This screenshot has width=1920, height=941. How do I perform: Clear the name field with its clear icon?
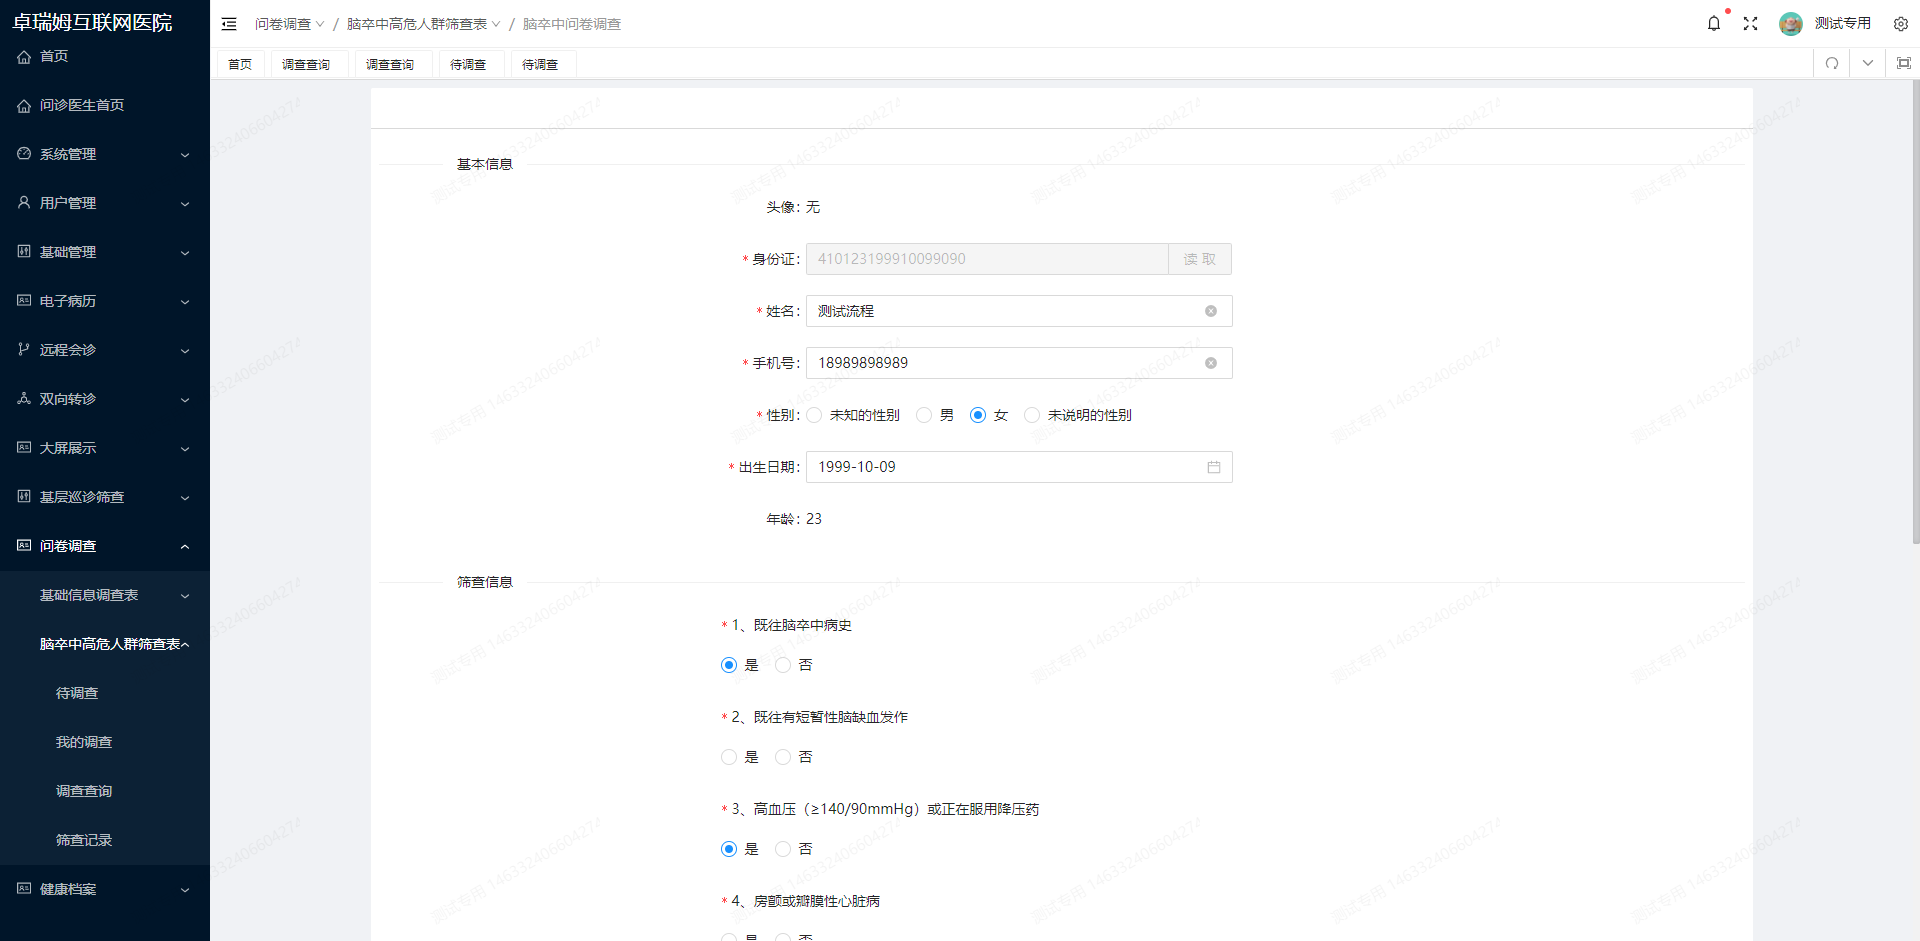(1210, 311)
